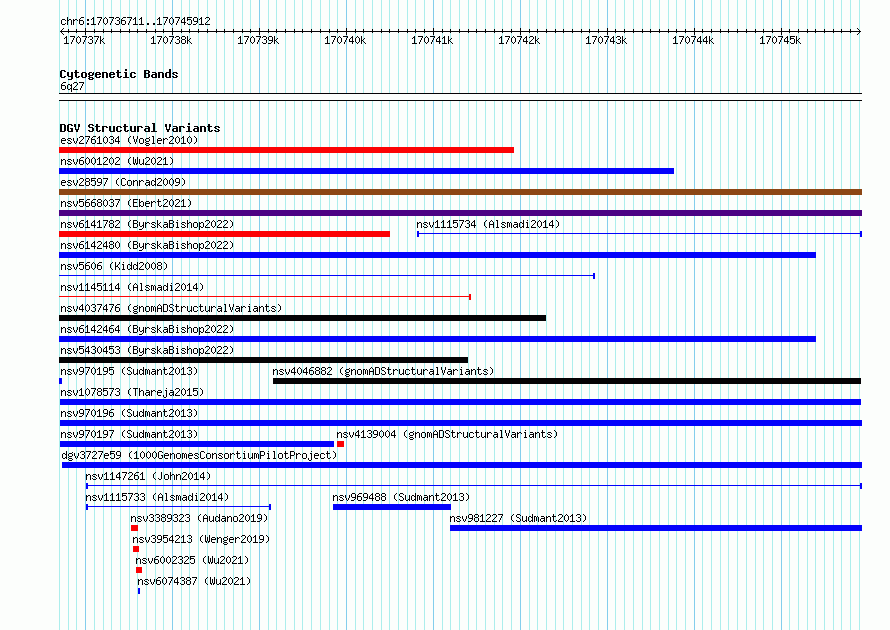
Task: Open nsv969488 (Sudmant2013) label
Action: (401, 497)
